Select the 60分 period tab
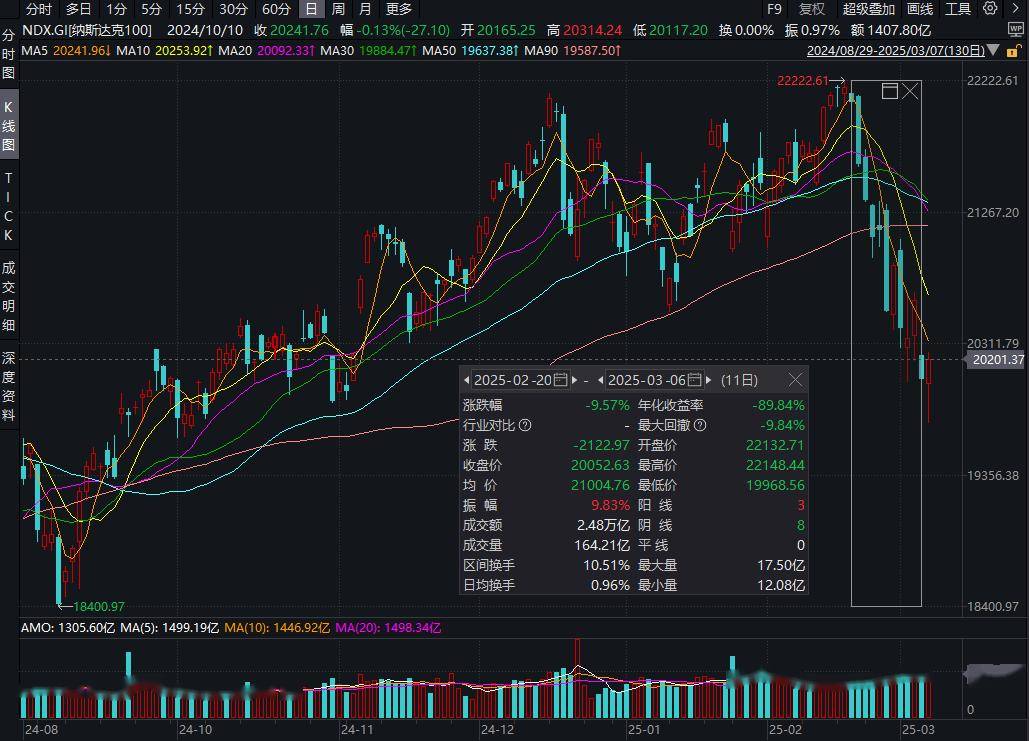The width and height of the screenshot is (1029, 741). click(276, 9)
